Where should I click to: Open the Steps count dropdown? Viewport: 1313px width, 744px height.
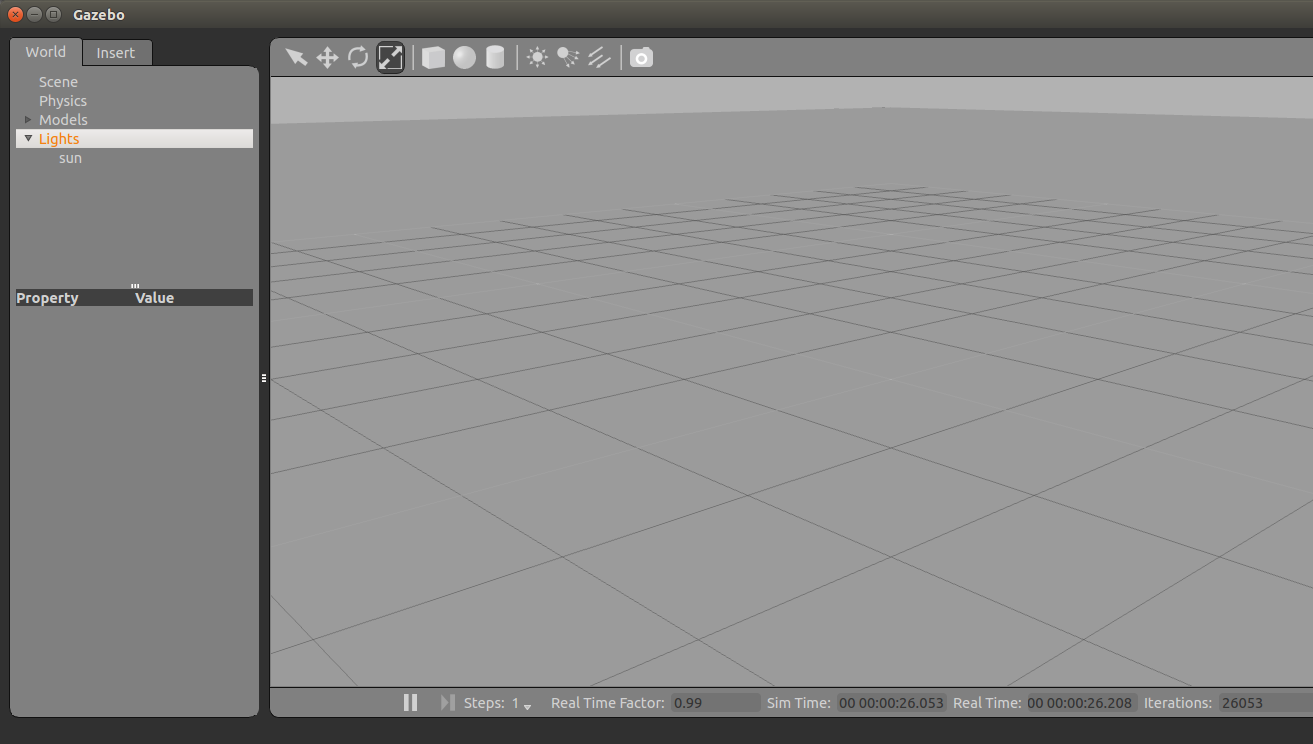(527, 705)
